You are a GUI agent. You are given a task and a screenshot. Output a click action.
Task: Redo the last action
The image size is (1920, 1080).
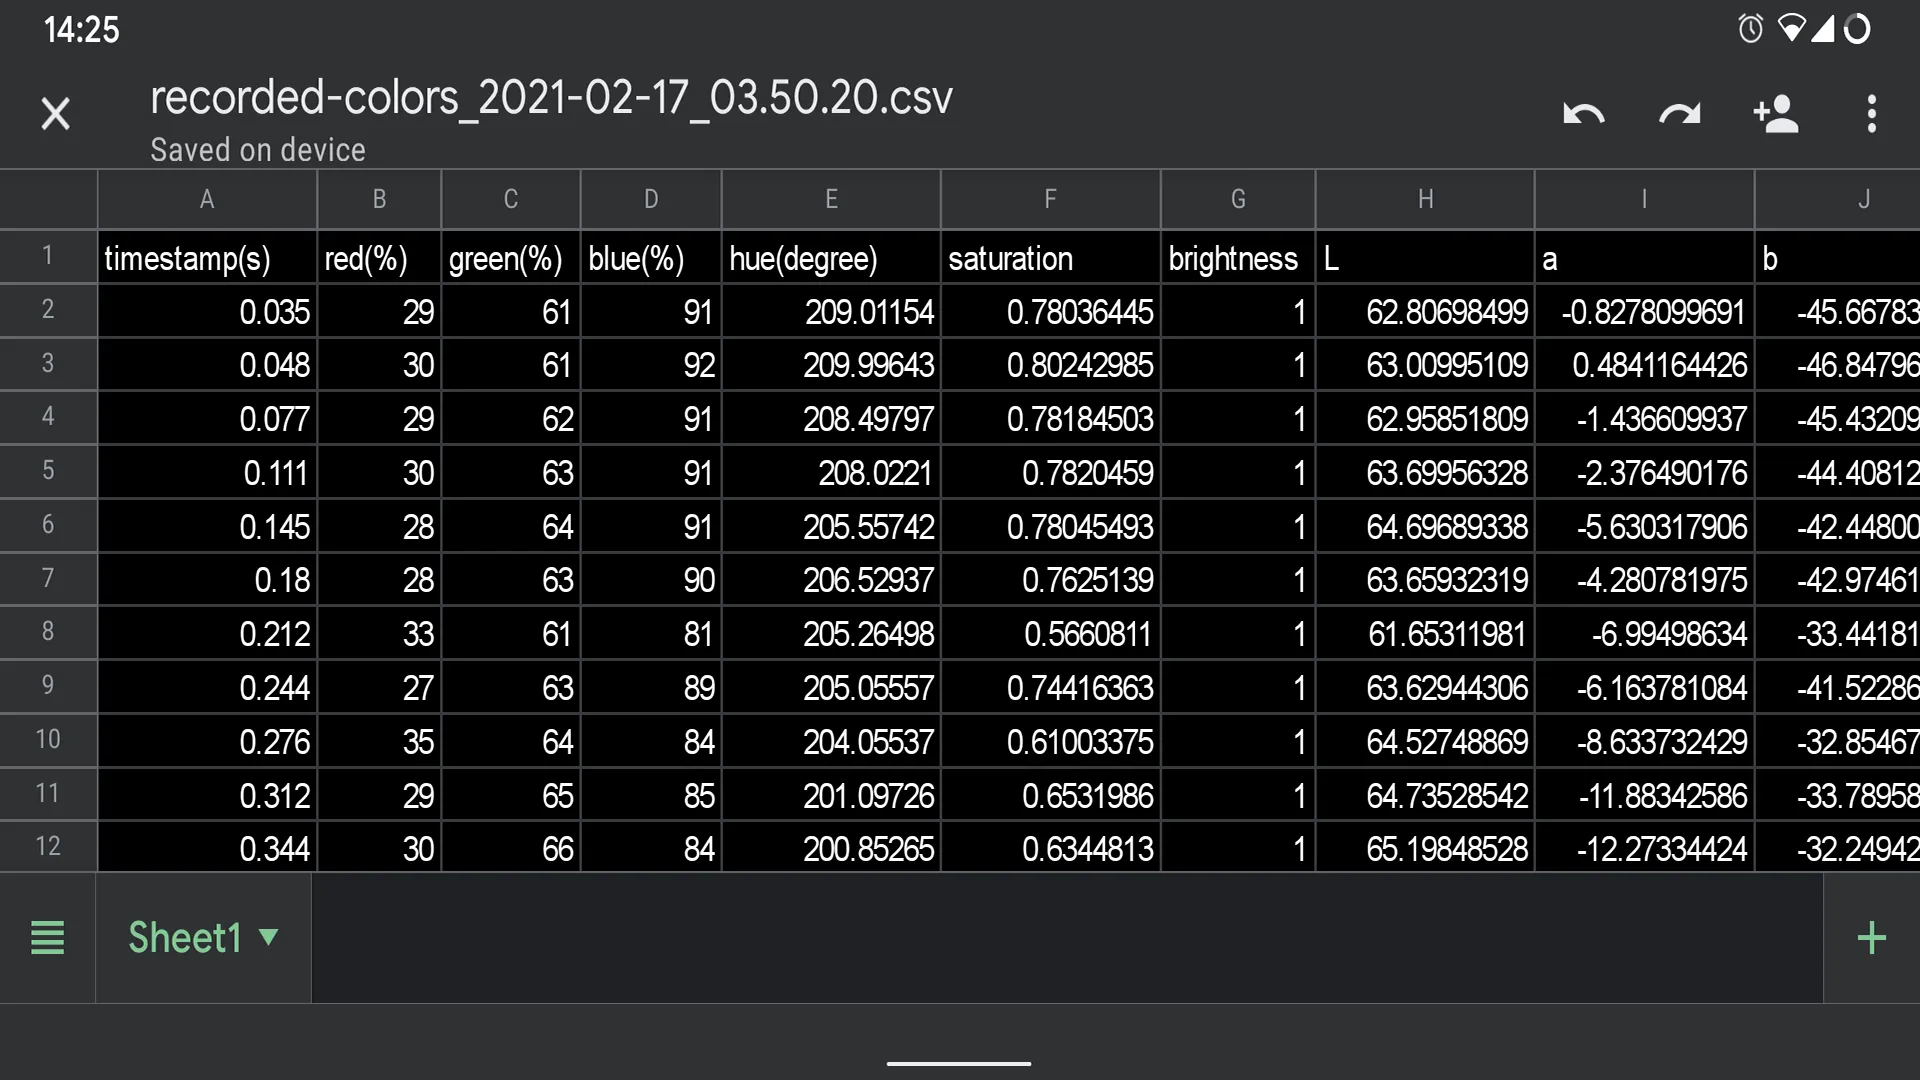(1679, 114)
